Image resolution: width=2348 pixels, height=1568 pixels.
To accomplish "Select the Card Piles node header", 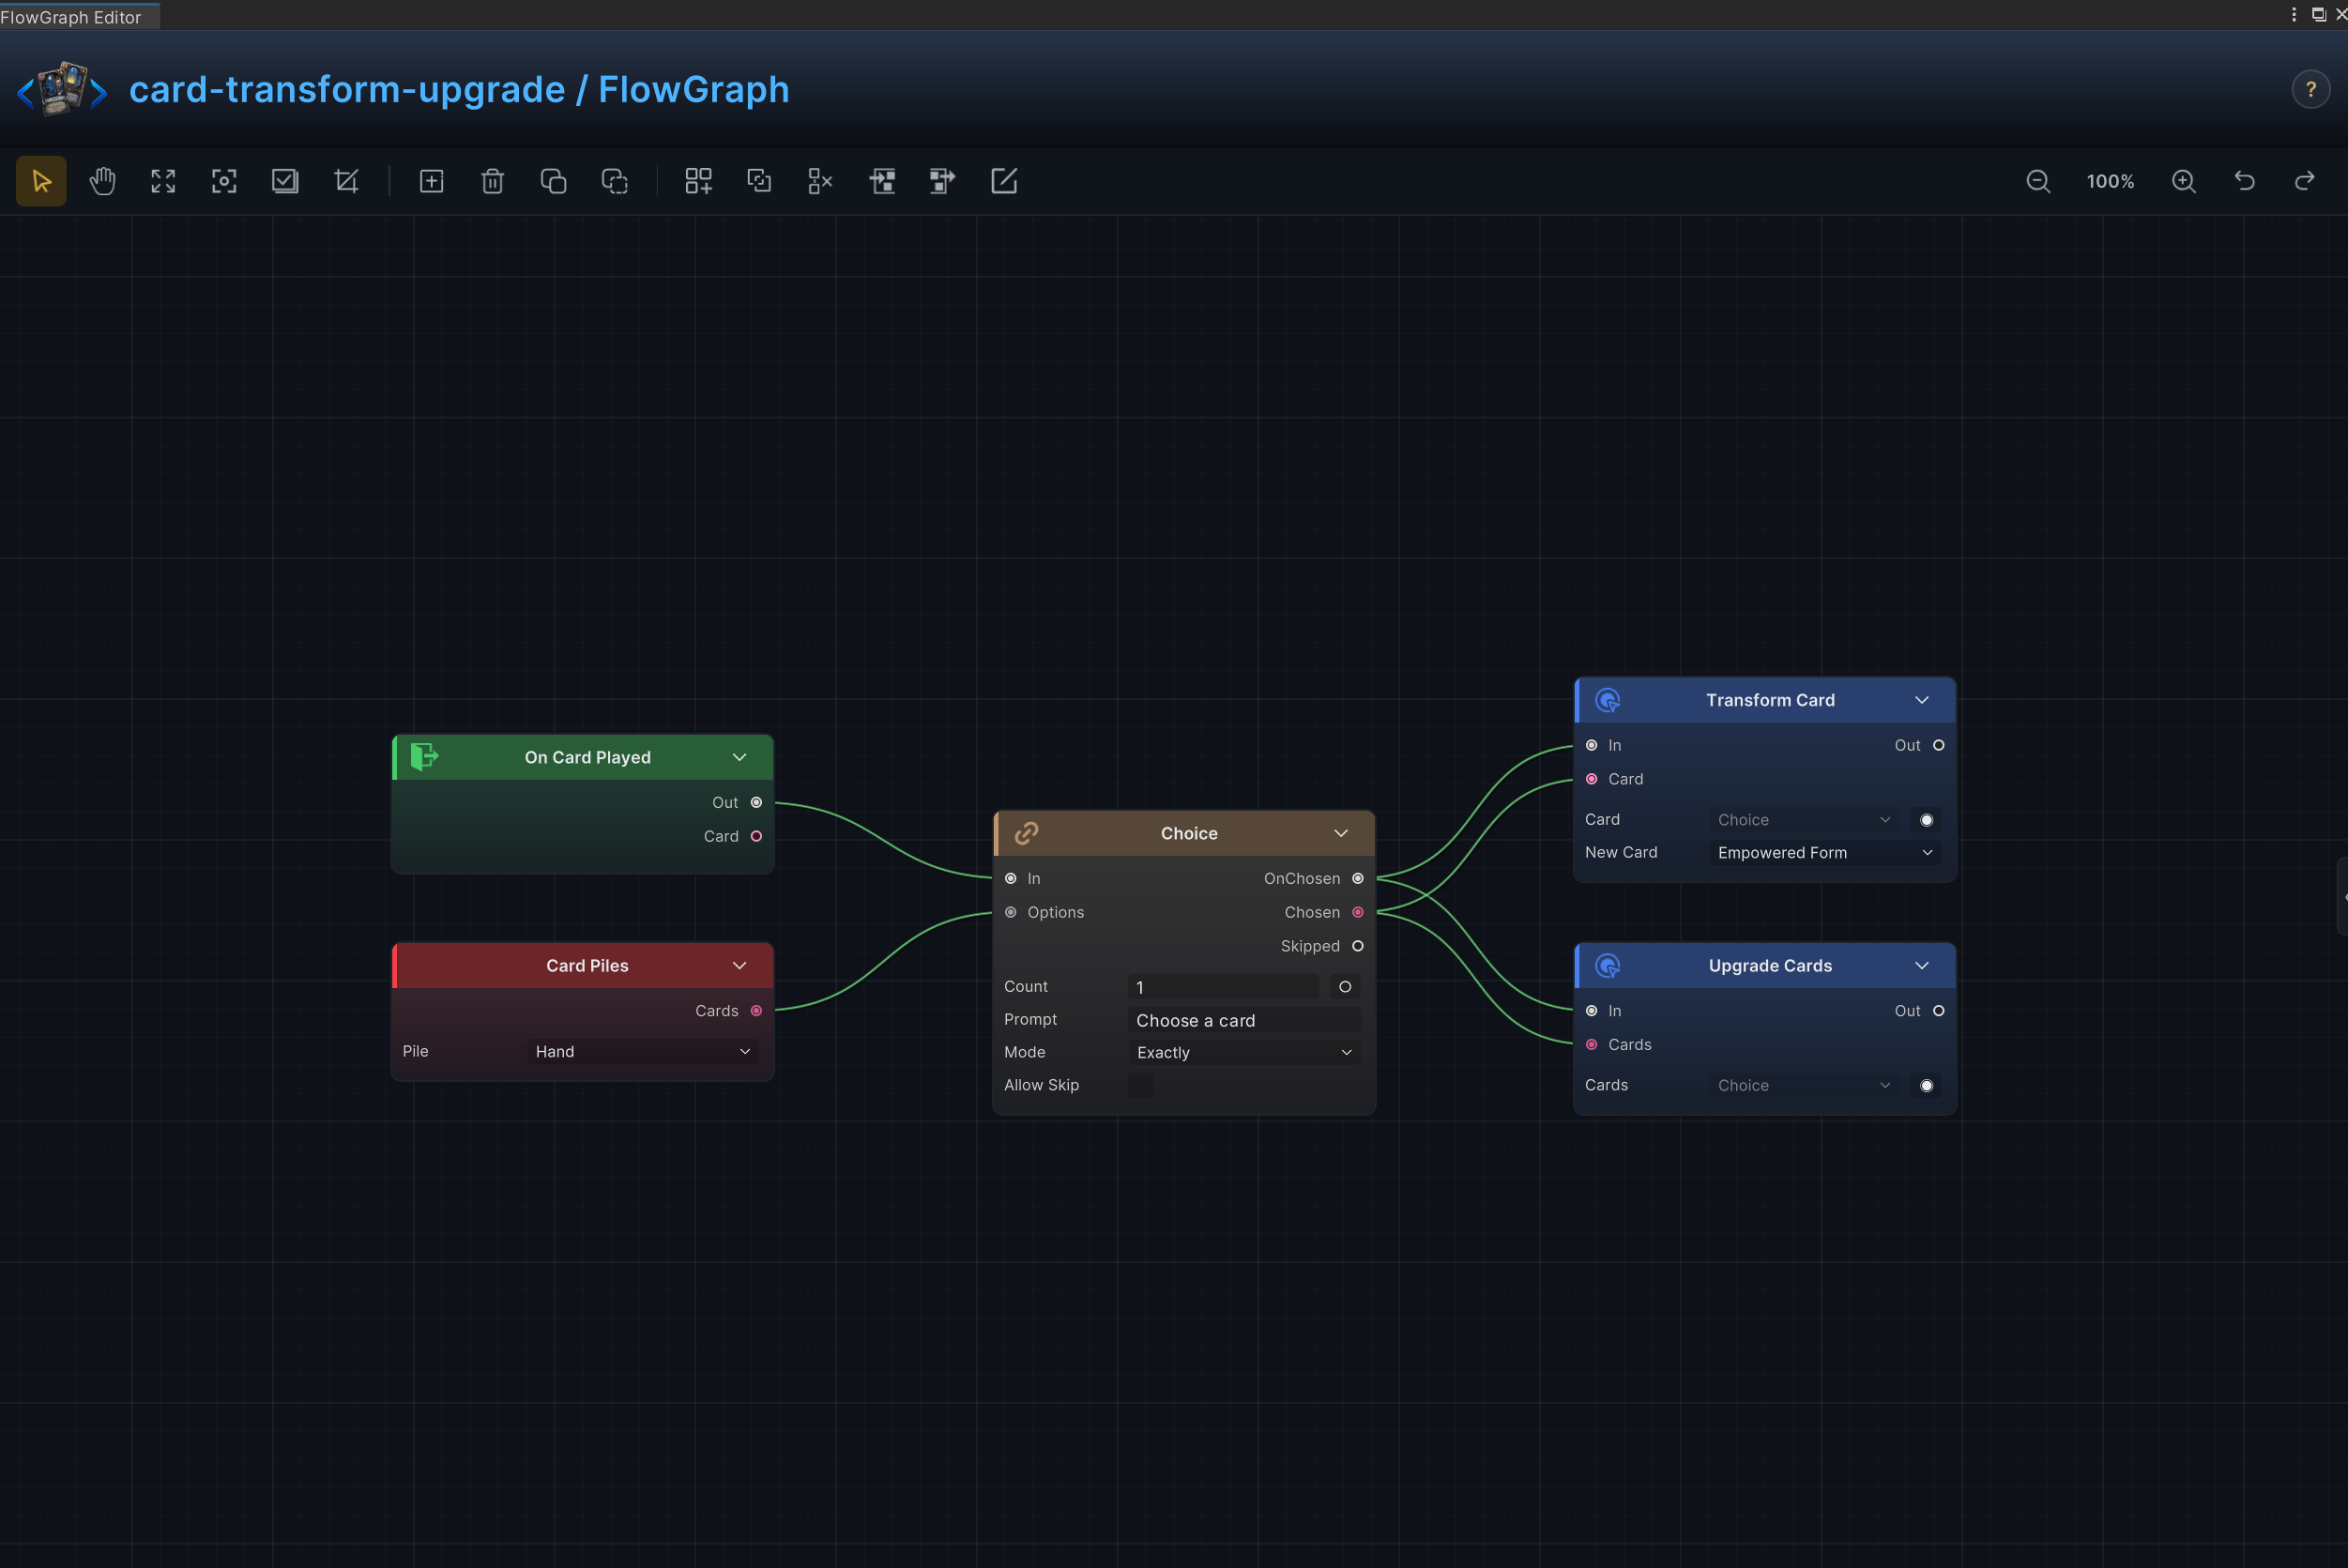I will 583,966.
